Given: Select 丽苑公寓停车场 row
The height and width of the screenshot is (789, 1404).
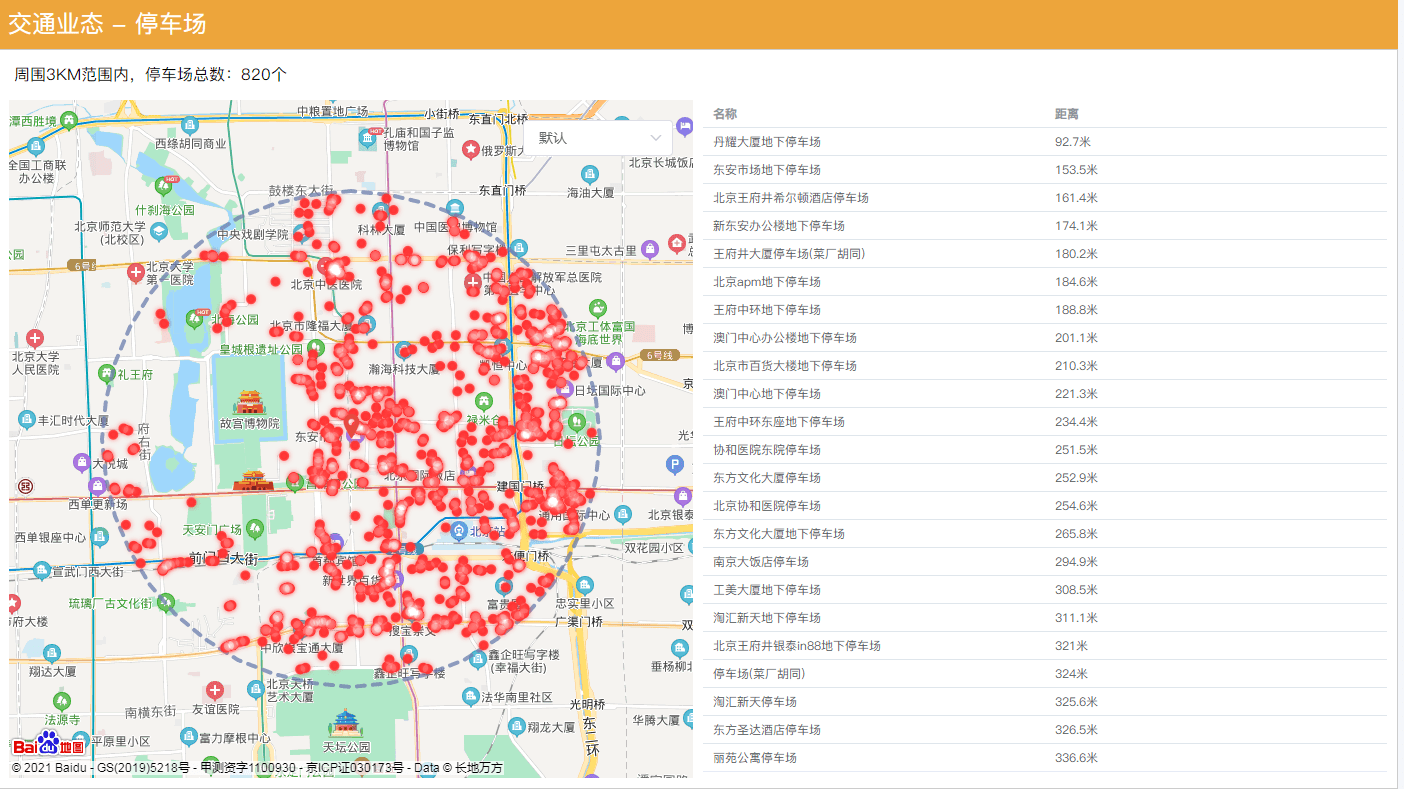Looking at the screenshot, I should pyautogui.click(x=1044, y=758).
